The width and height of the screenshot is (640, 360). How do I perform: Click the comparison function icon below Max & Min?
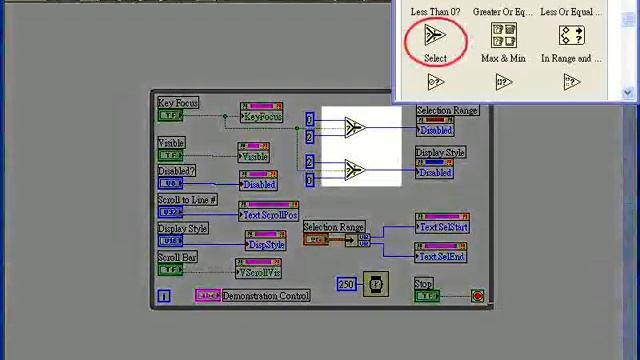503,82
